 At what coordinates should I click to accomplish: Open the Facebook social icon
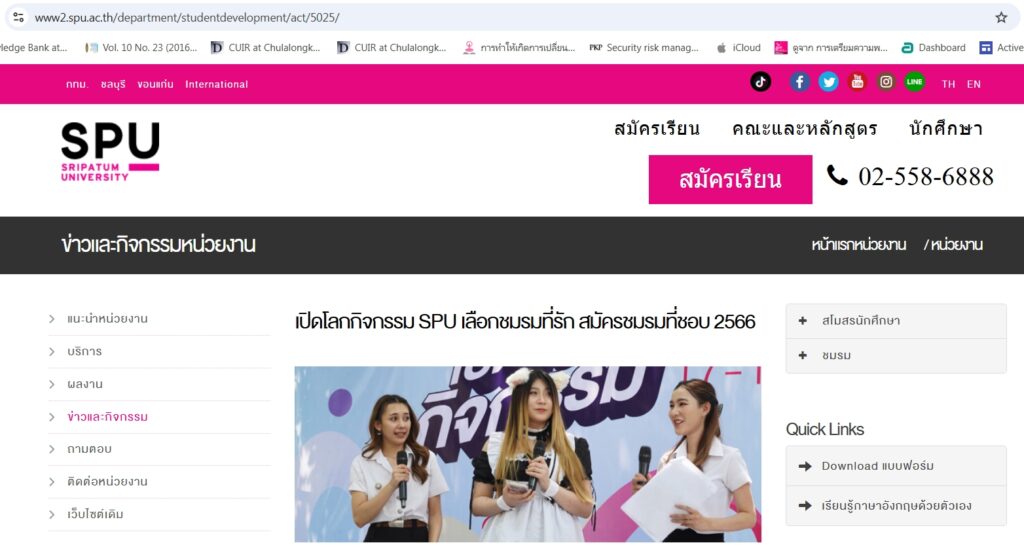click(x=799, y=82)
